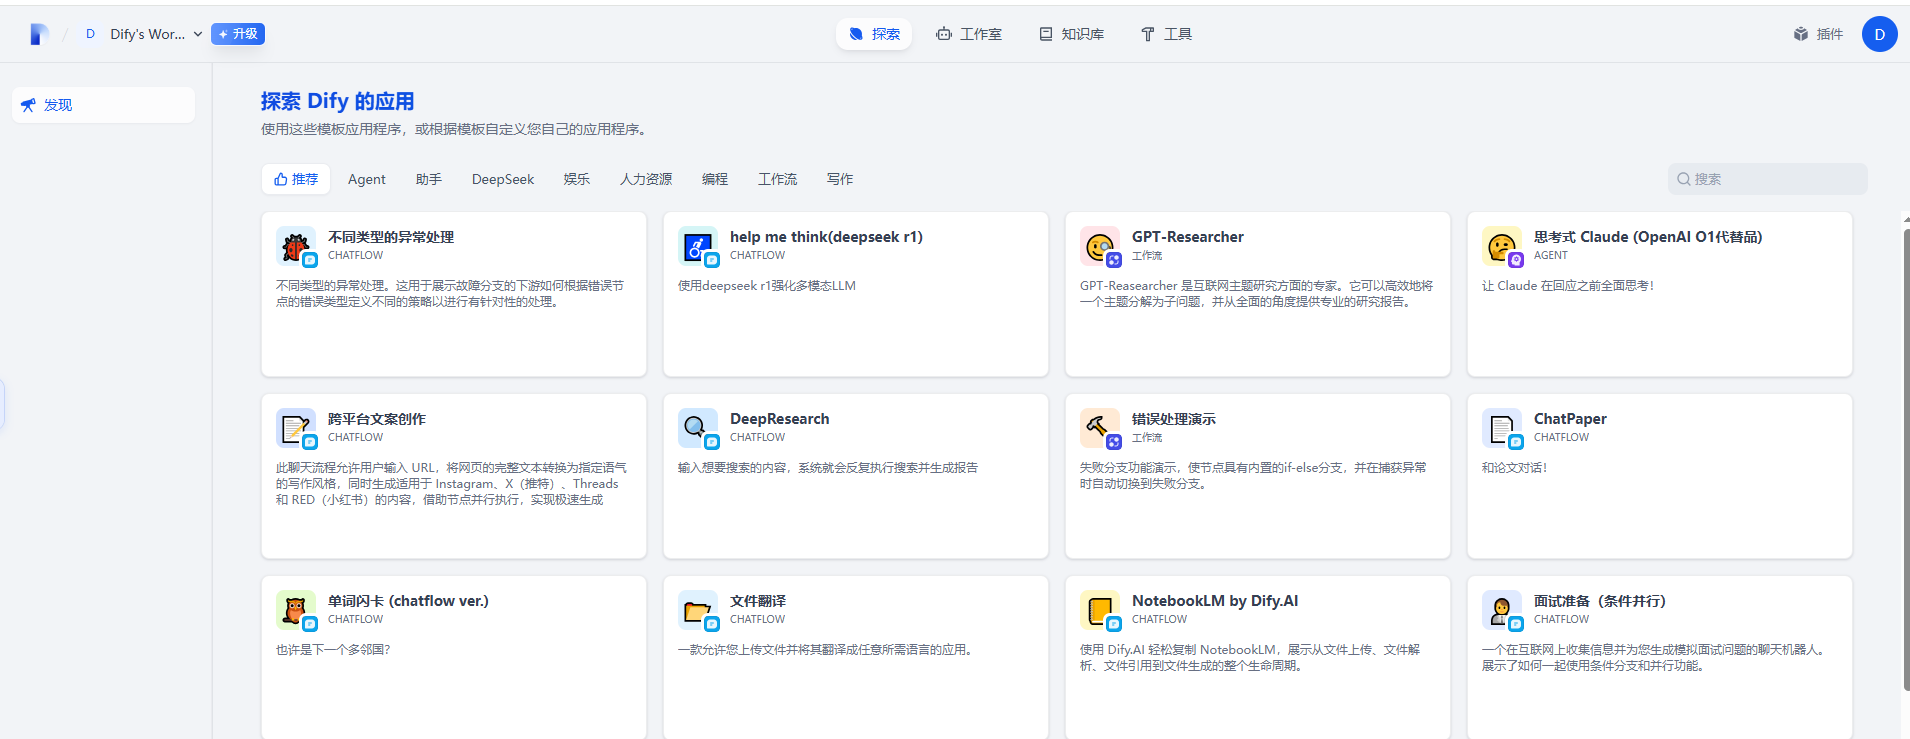Filter apps by Agent category
The width and height of the screenshot is (1910, 739).
[367, 179]
